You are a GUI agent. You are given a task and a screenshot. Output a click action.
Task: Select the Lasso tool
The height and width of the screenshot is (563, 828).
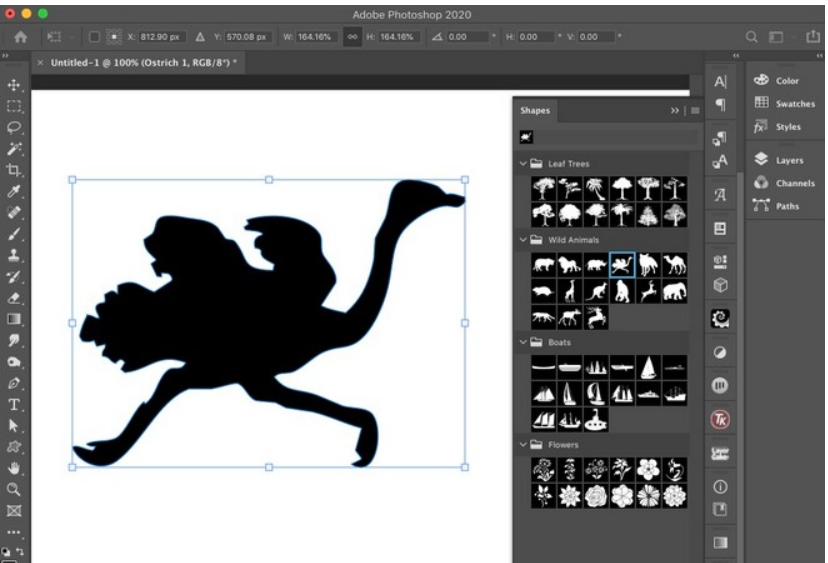point(14,127)
